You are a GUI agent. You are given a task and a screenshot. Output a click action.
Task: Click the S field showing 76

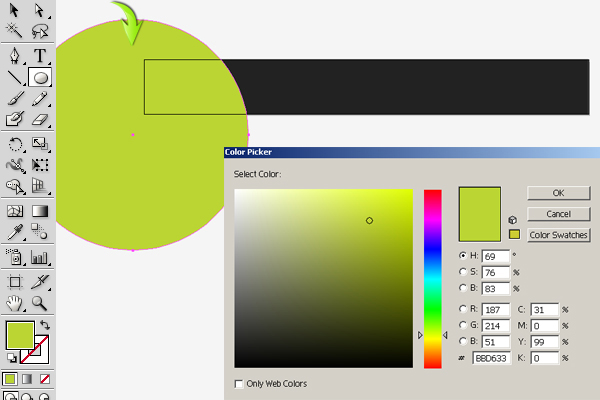coord(496,273)
